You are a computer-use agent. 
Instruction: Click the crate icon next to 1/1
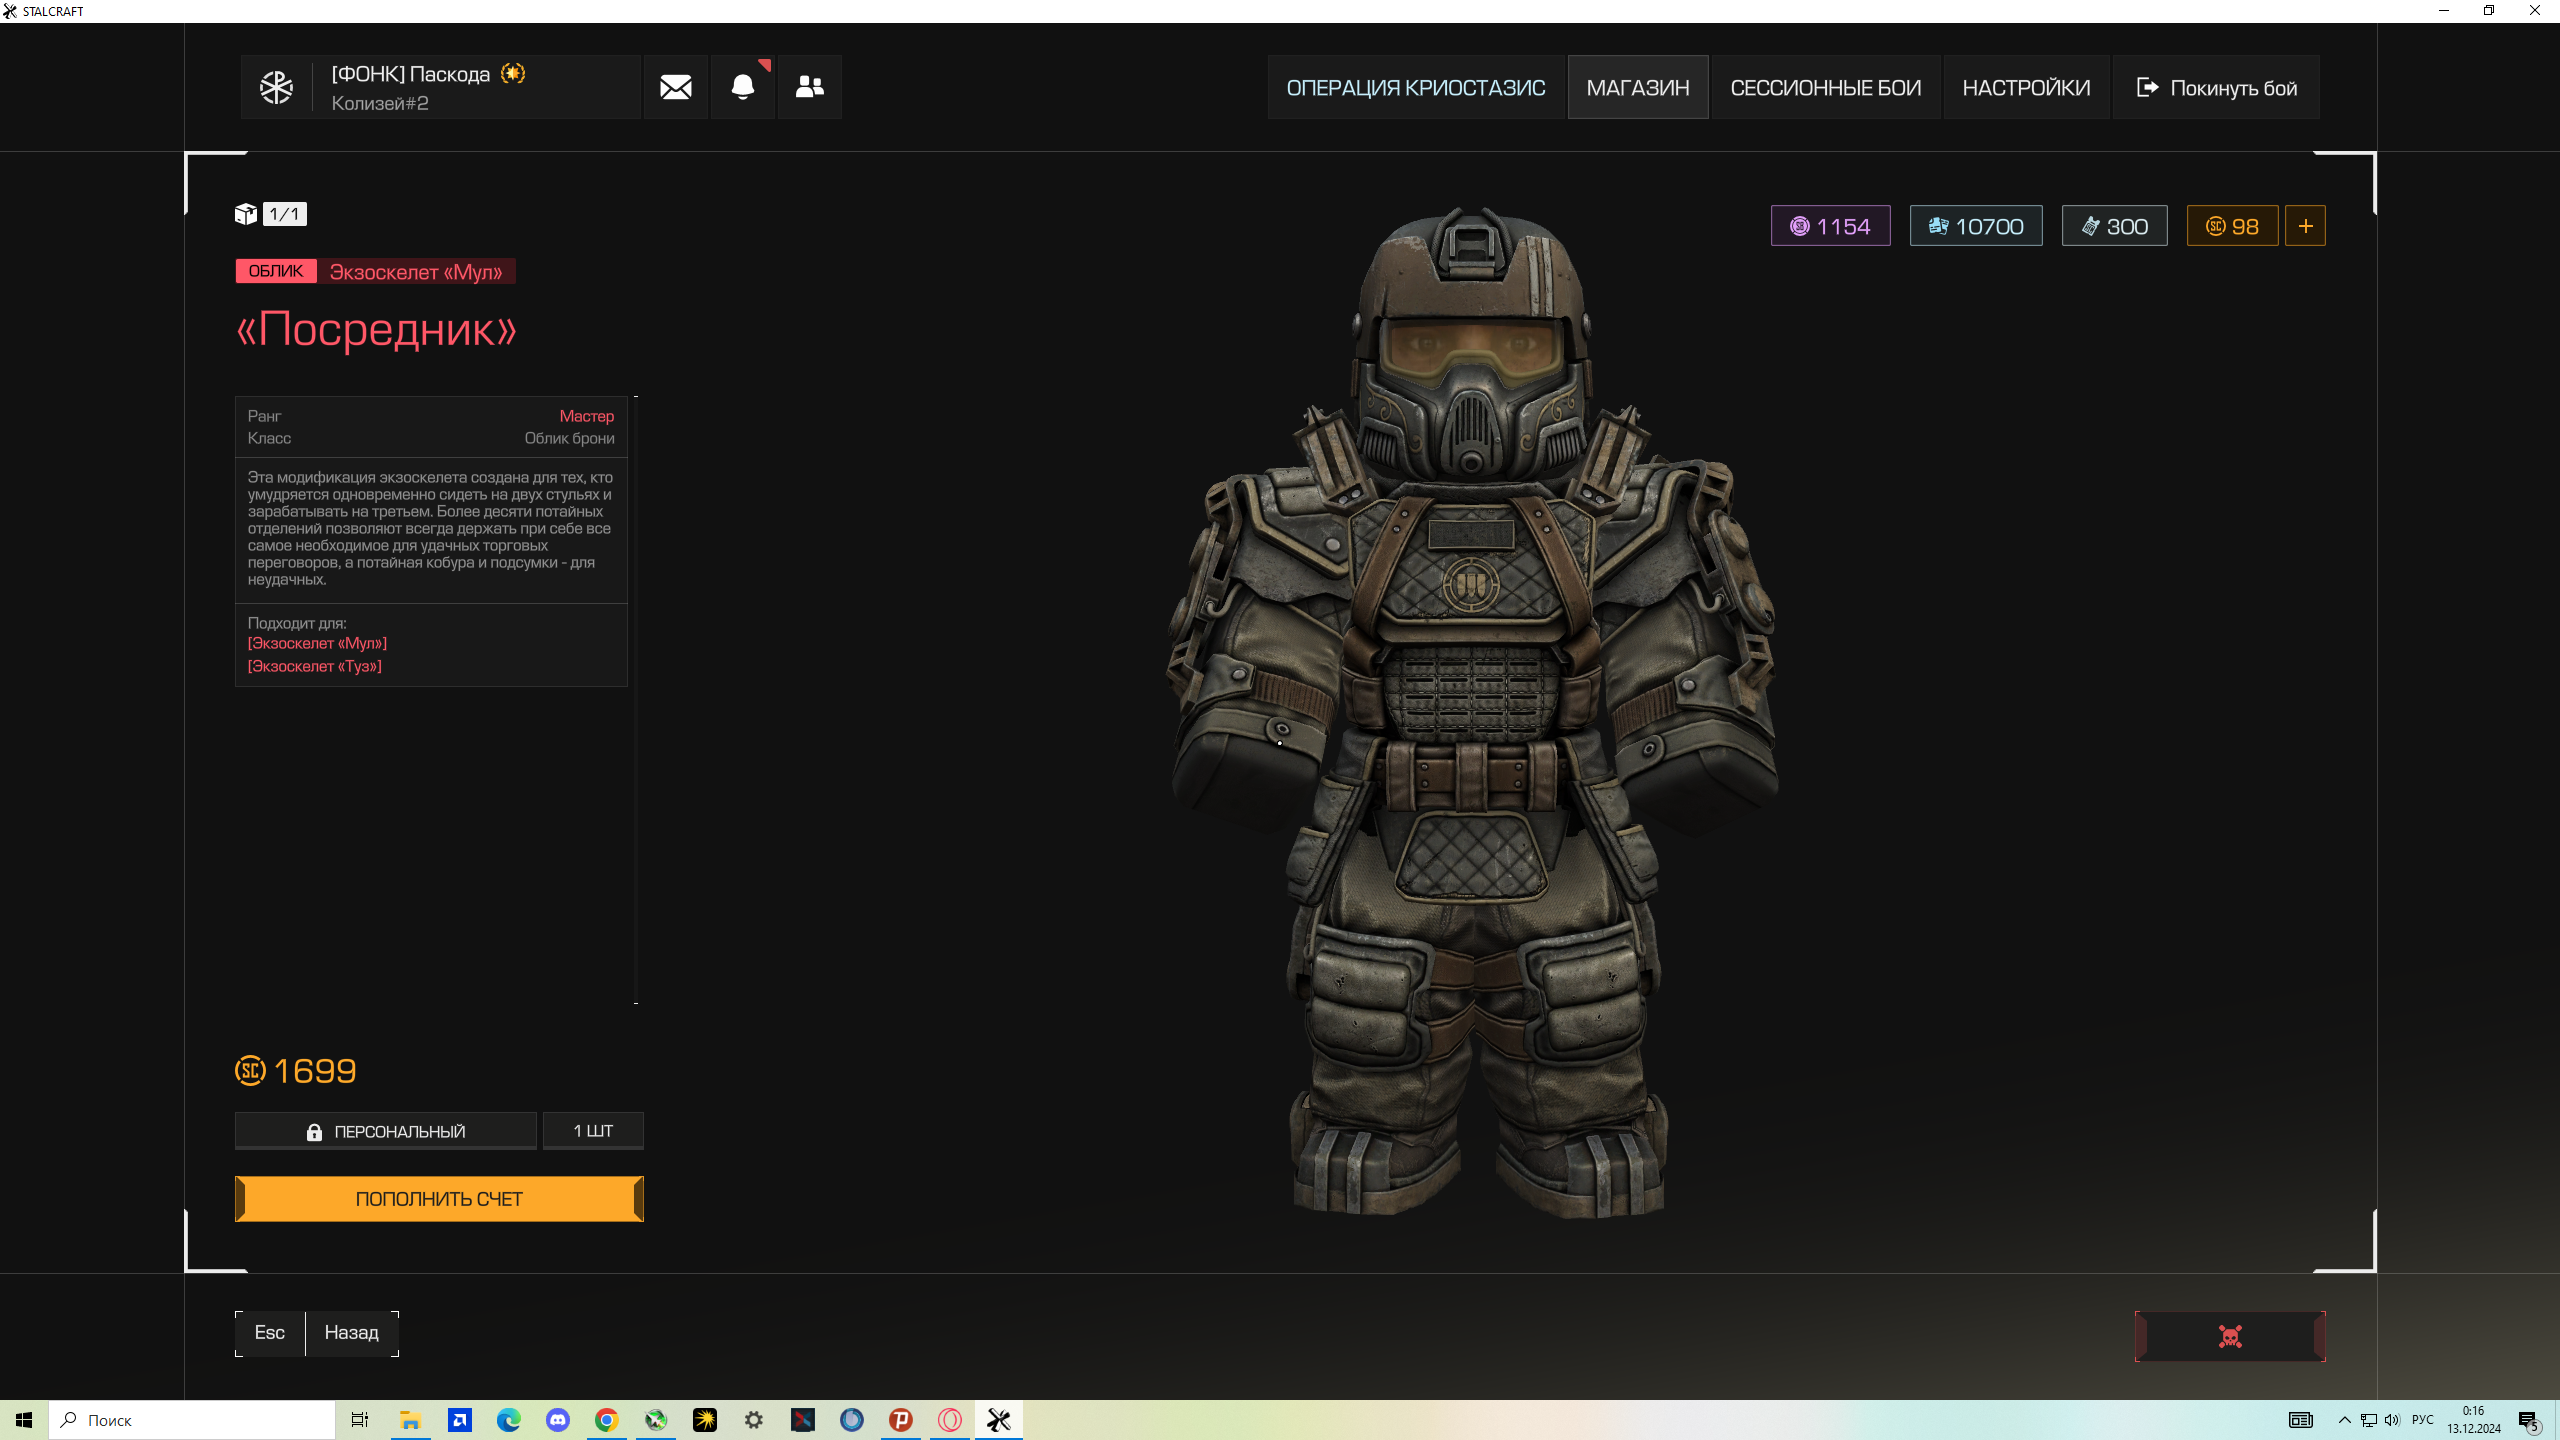[245, 214]
